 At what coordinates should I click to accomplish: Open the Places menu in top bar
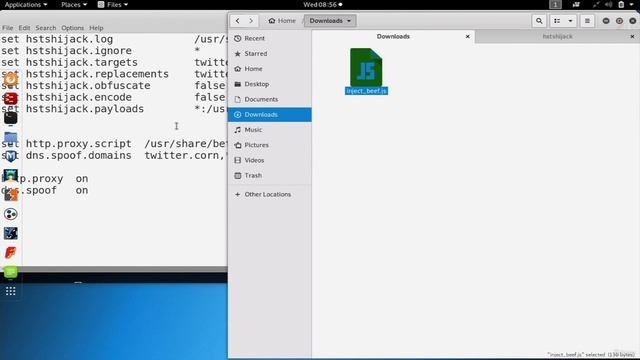click(x=74, y=4)
